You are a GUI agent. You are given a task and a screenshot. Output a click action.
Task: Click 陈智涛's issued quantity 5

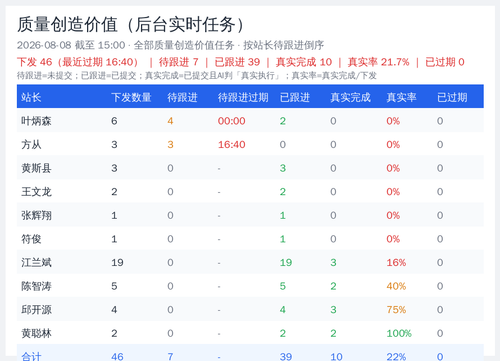click(x=114, y=286)
